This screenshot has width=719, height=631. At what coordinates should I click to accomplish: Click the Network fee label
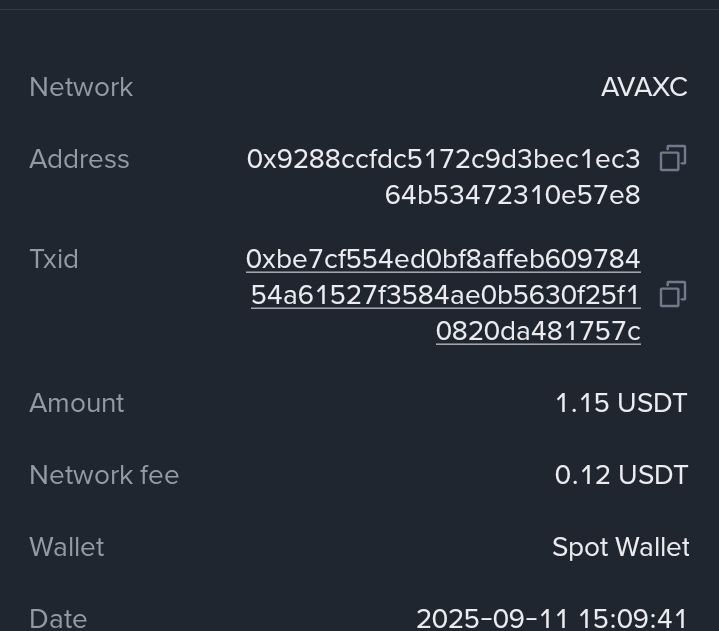pos(104,475)
